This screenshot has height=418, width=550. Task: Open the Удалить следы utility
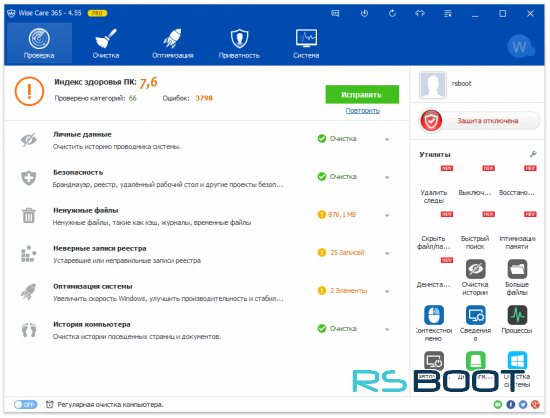point(434,185)
